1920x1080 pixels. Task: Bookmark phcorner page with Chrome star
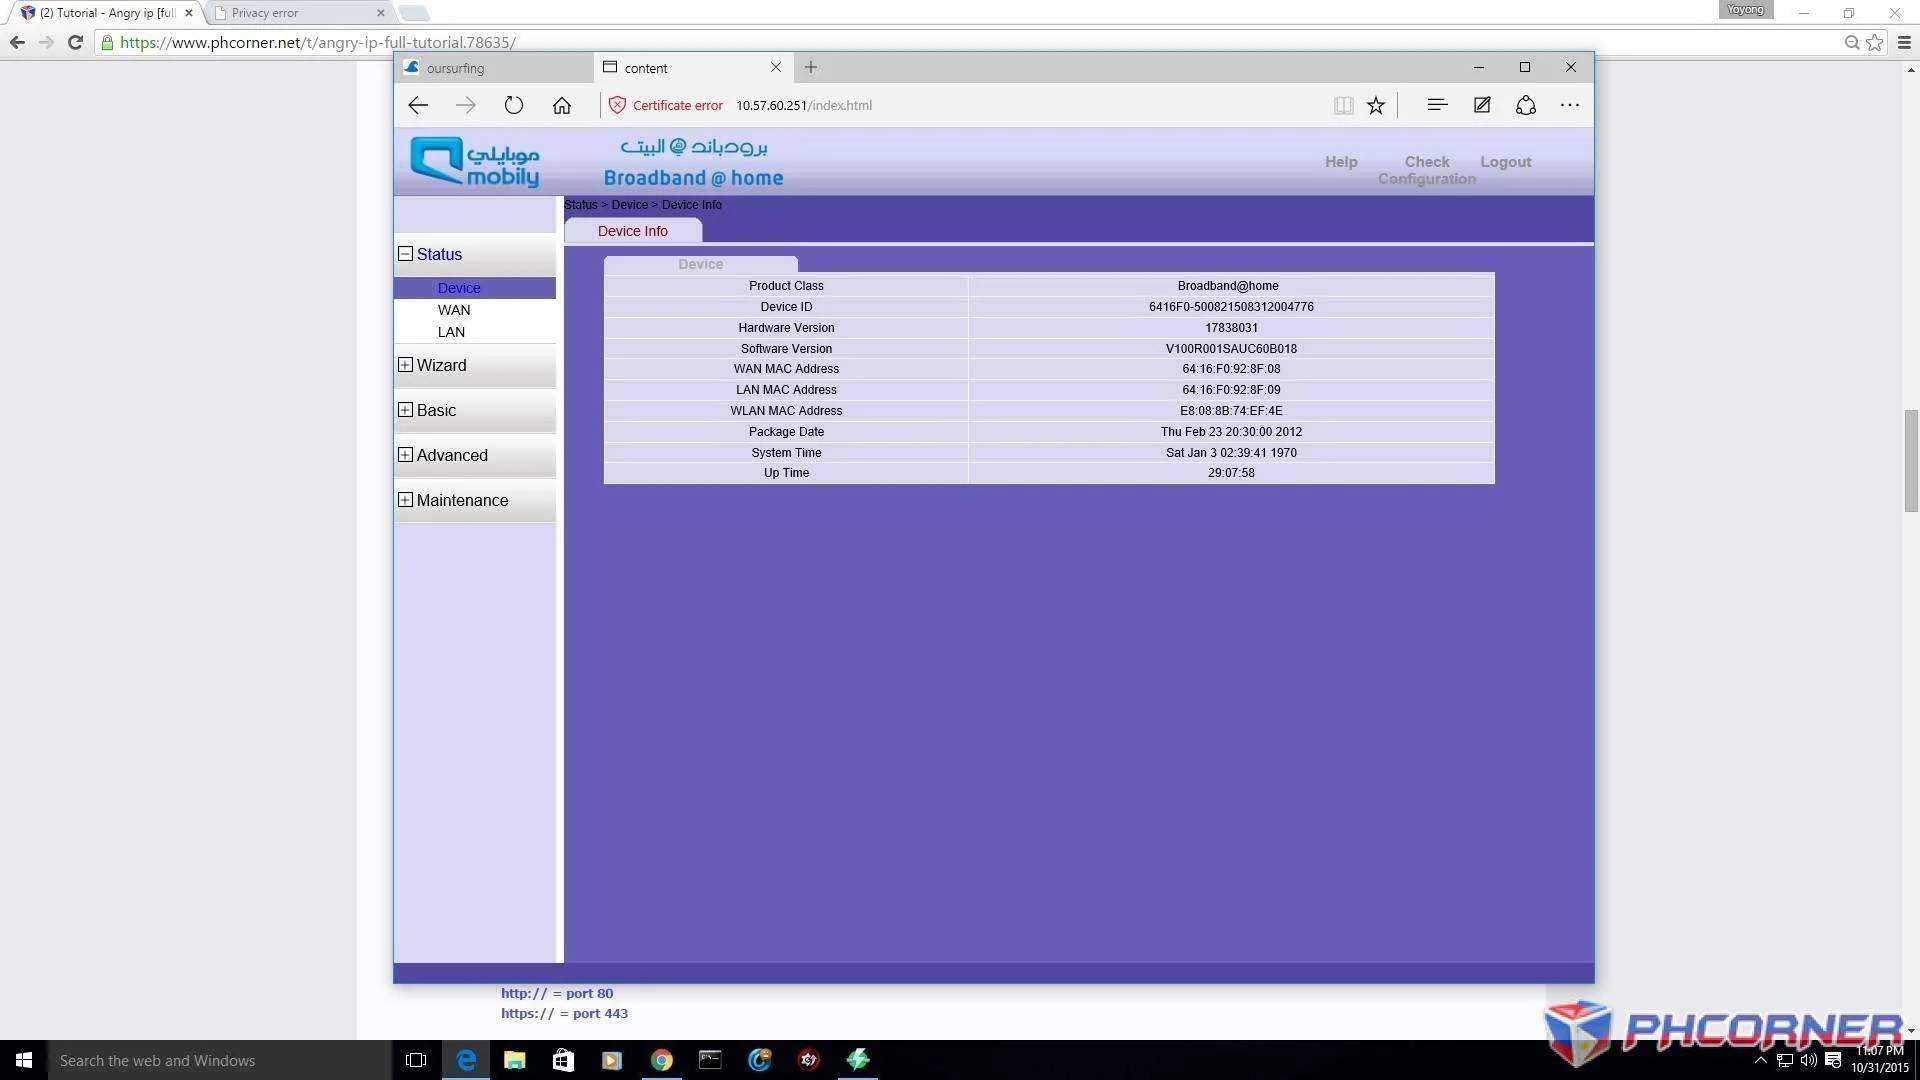(x=1875, y=42)
